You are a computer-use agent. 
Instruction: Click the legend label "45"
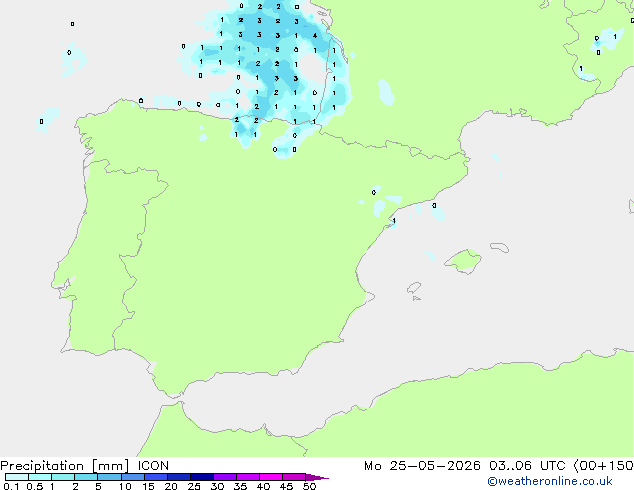coord(286,486)
